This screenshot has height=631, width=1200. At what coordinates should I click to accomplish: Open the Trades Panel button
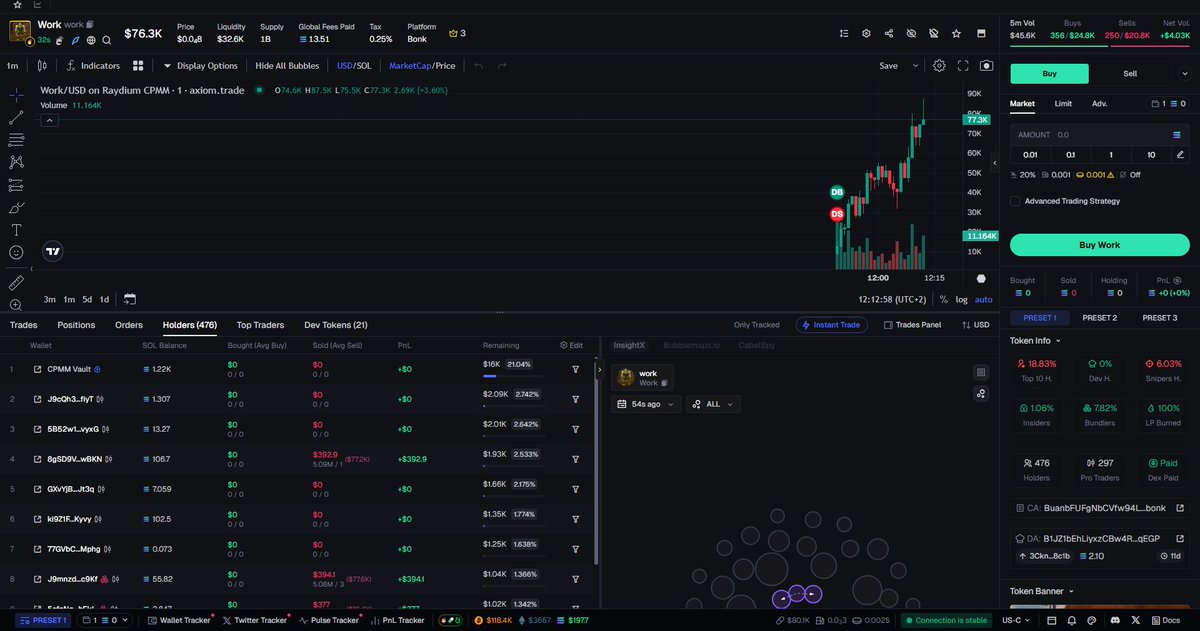click(912, 325)
